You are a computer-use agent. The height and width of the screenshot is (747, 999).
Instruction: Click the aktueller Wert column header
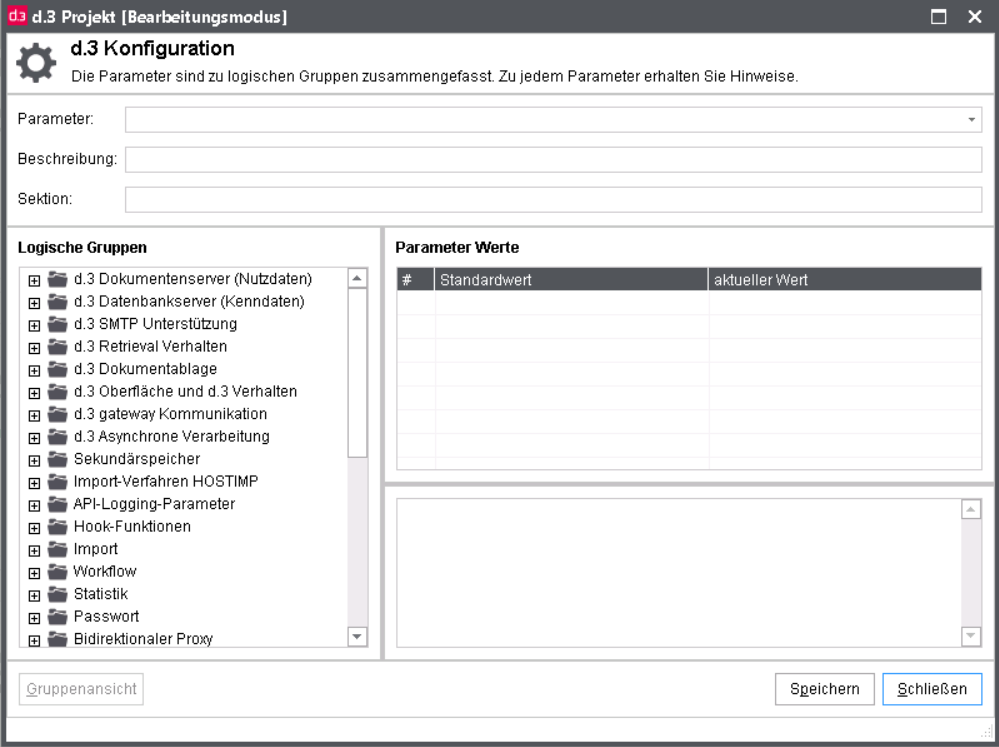tap(845, 280)
